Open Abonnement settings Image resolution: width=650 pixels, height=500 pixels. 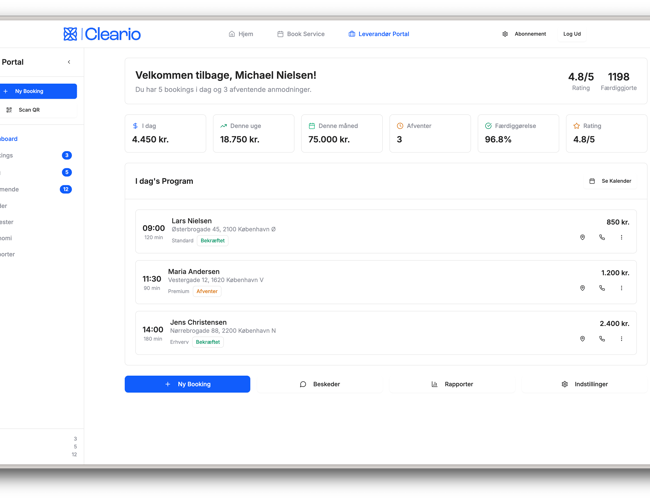point(524,34)
